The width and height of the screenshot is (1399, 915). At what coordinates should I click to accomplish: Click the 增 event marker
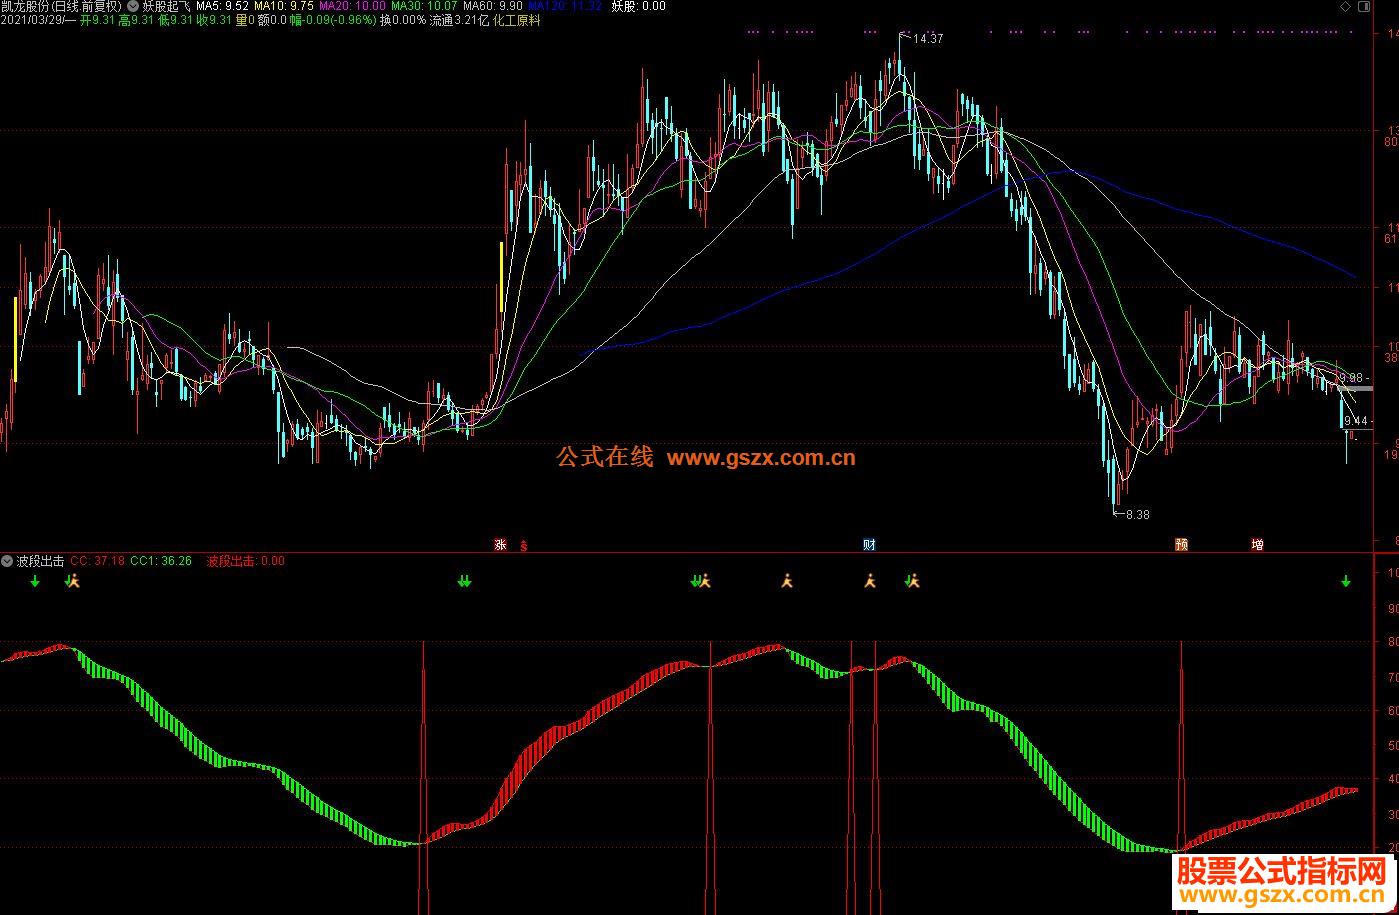pos(1257,545)
